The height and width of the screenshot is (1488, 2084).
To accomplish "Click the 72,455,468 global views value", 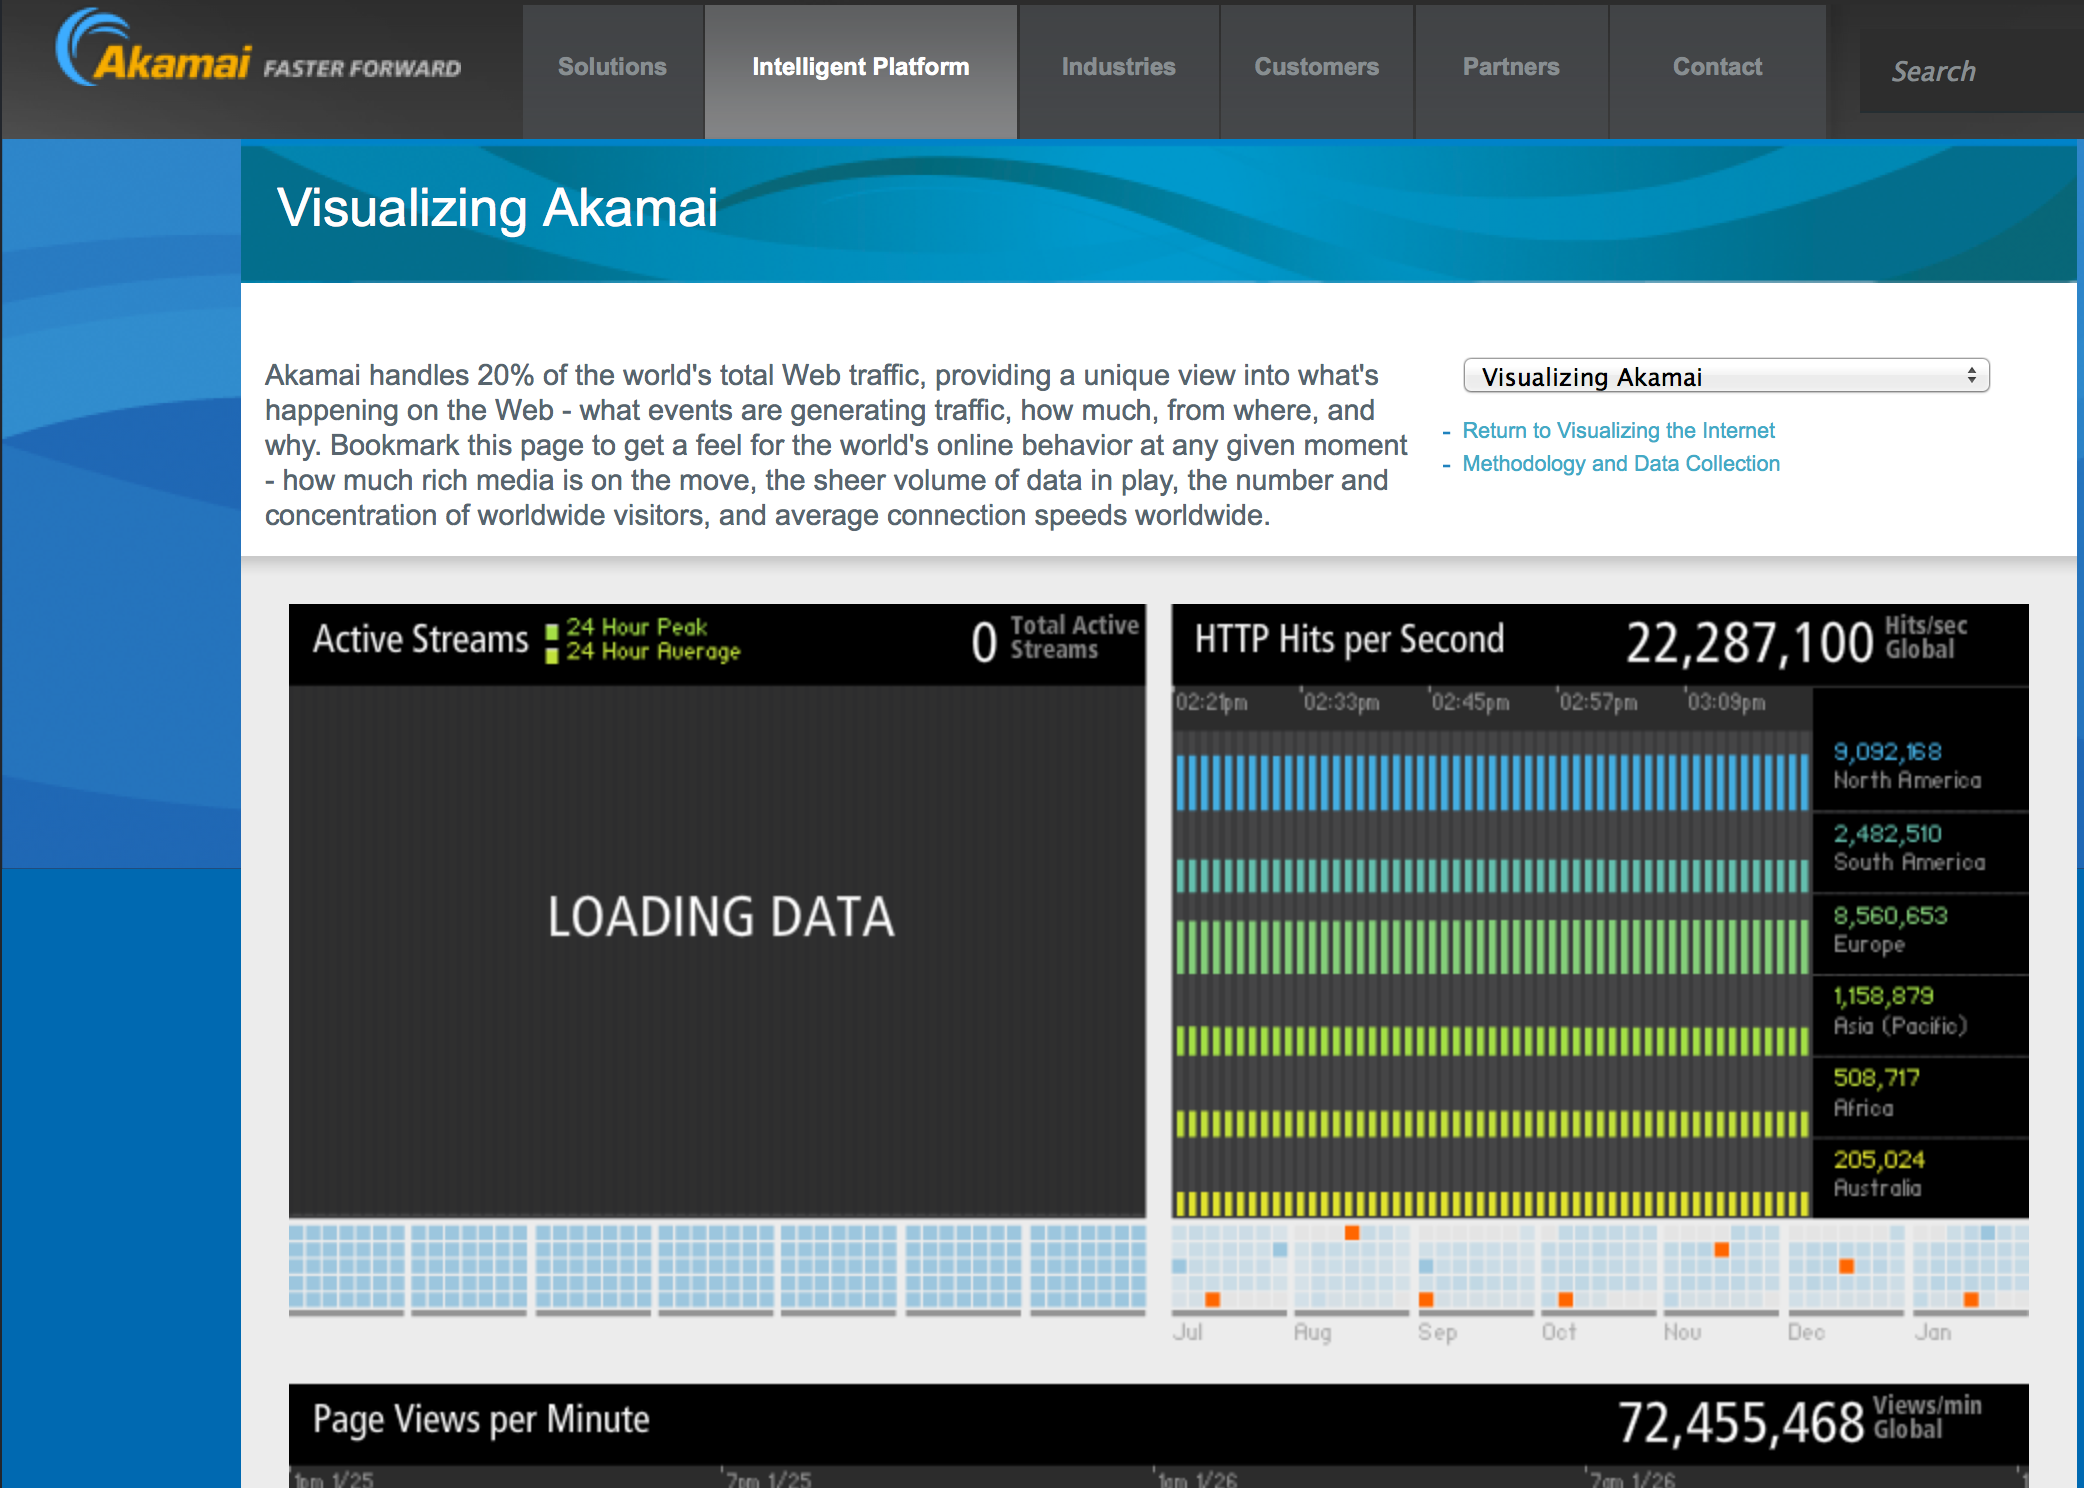I will [x=1741, y=1422].
